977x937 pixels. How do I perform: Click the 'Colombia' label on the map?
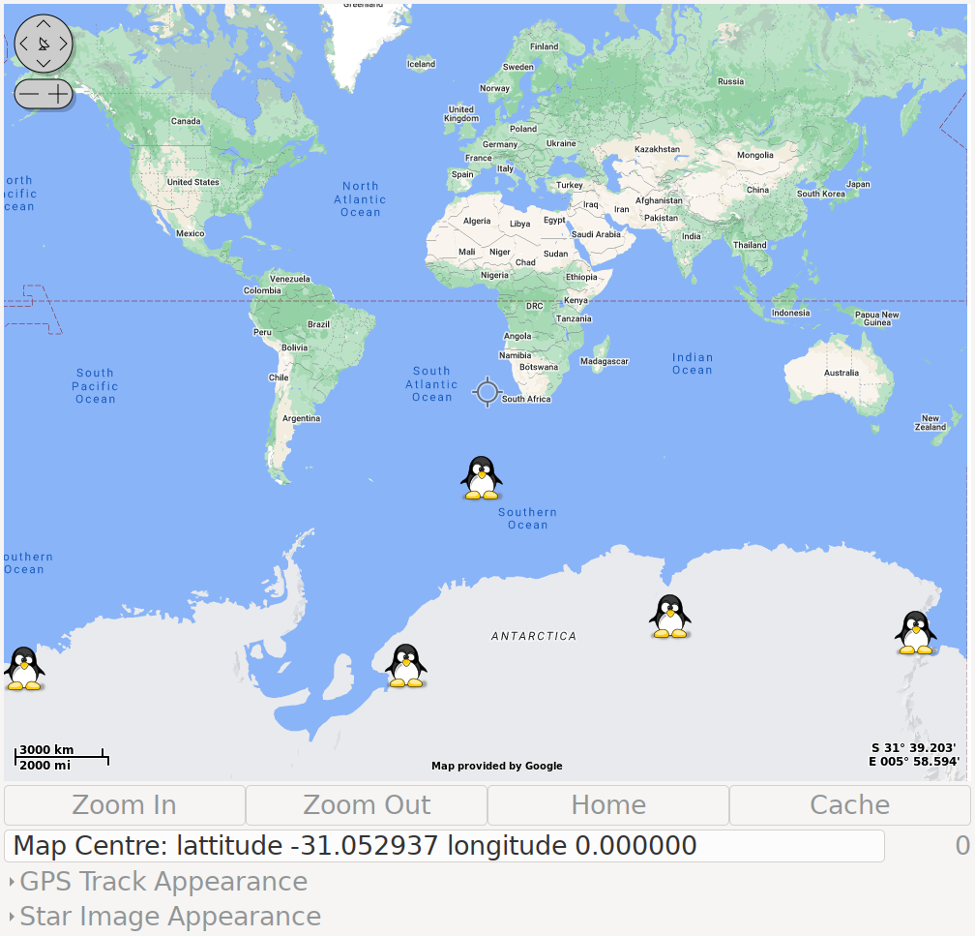pyautogui.click(x=262, y=291)
